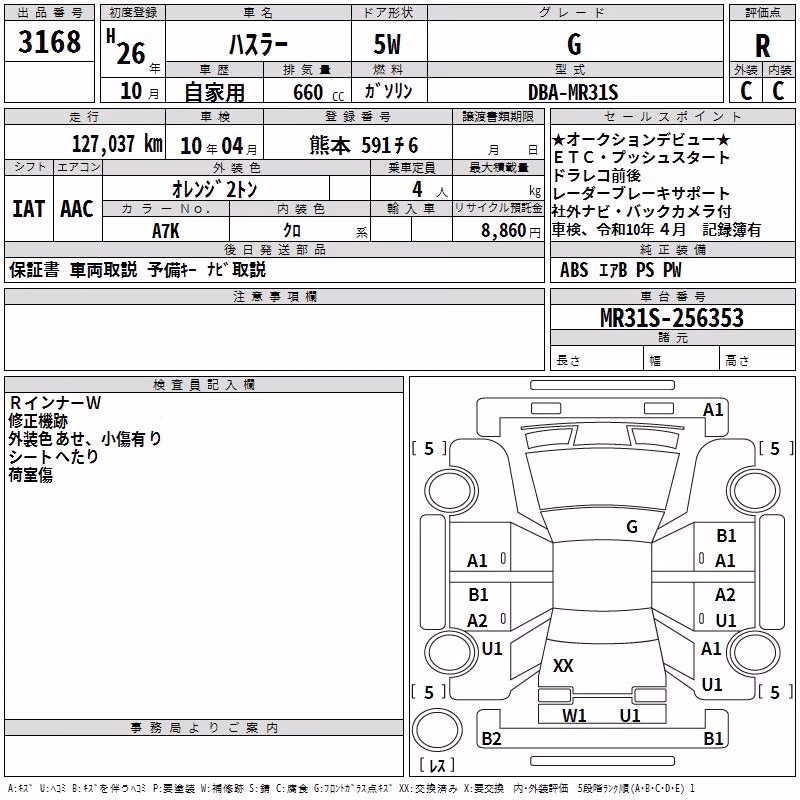Select inspector note シートへたり
800x800 pixels.
(x=53, y=457)
